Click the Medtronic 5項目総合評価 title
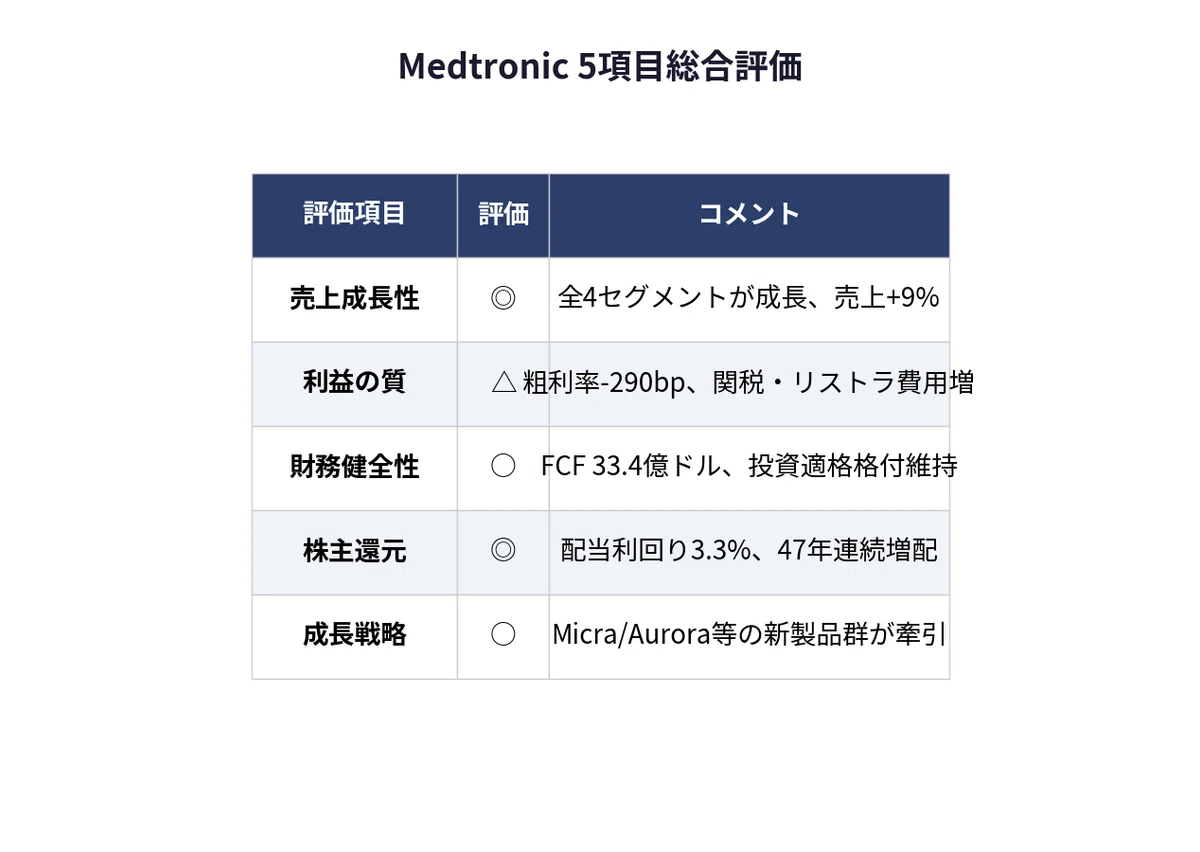This screenshot has width=1200, height=852. point(600,67)
